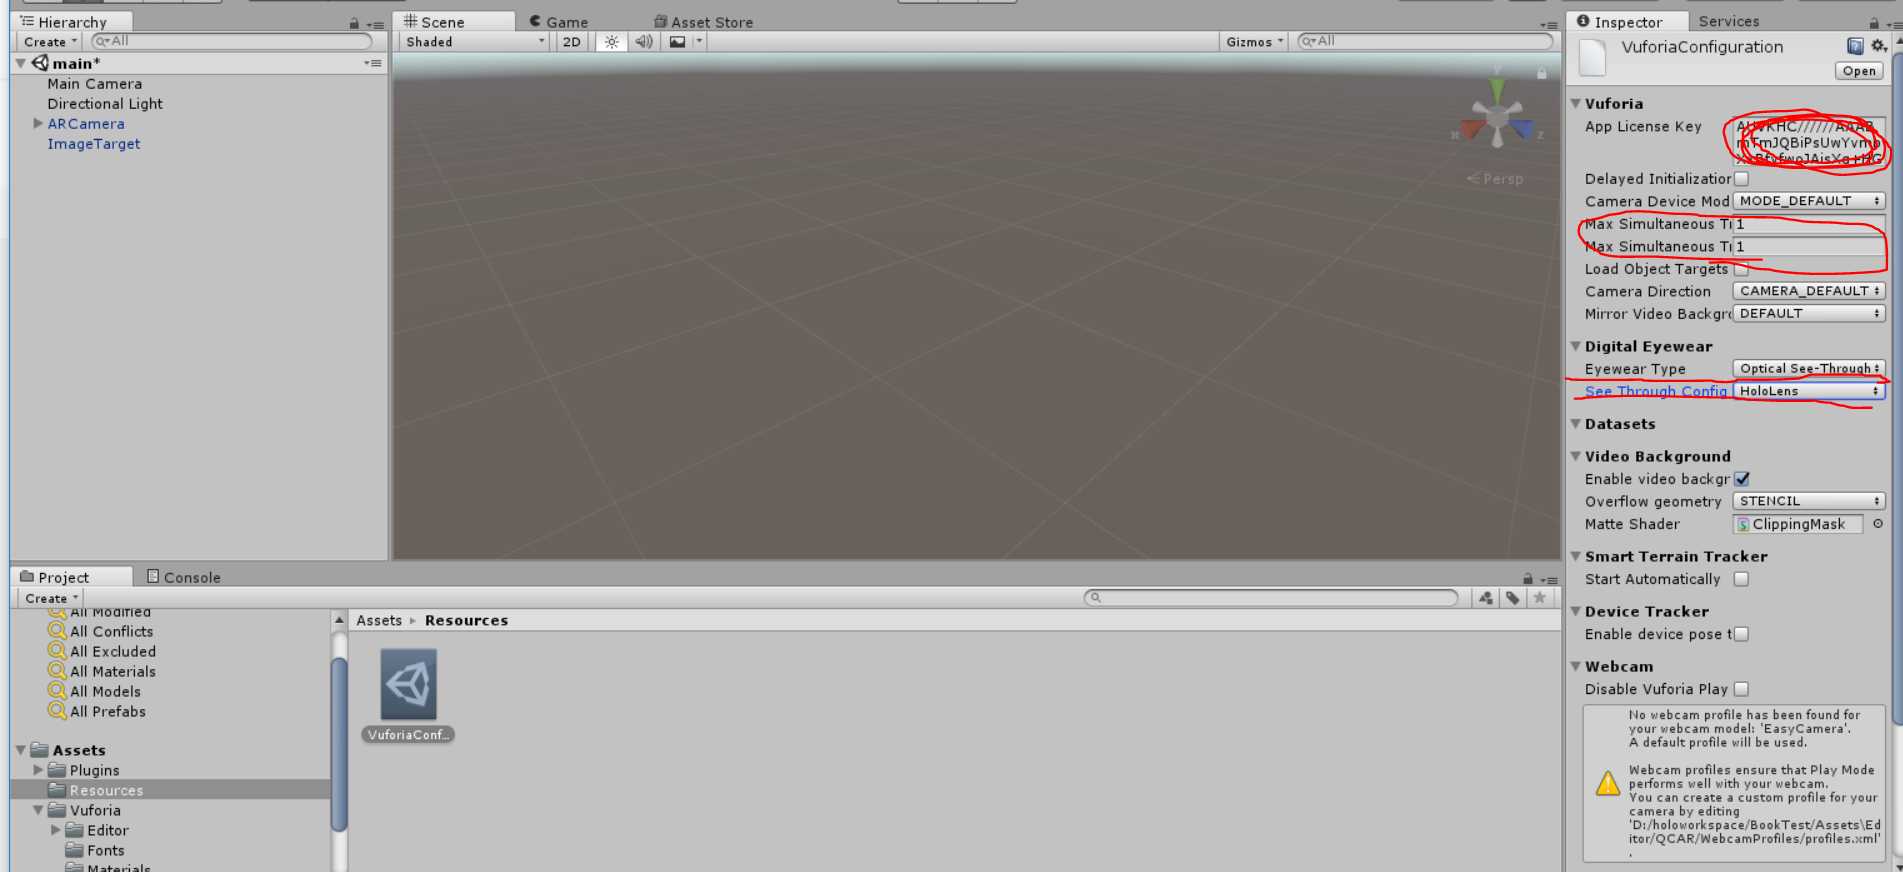Lock the Project panel

point(1527,579)
